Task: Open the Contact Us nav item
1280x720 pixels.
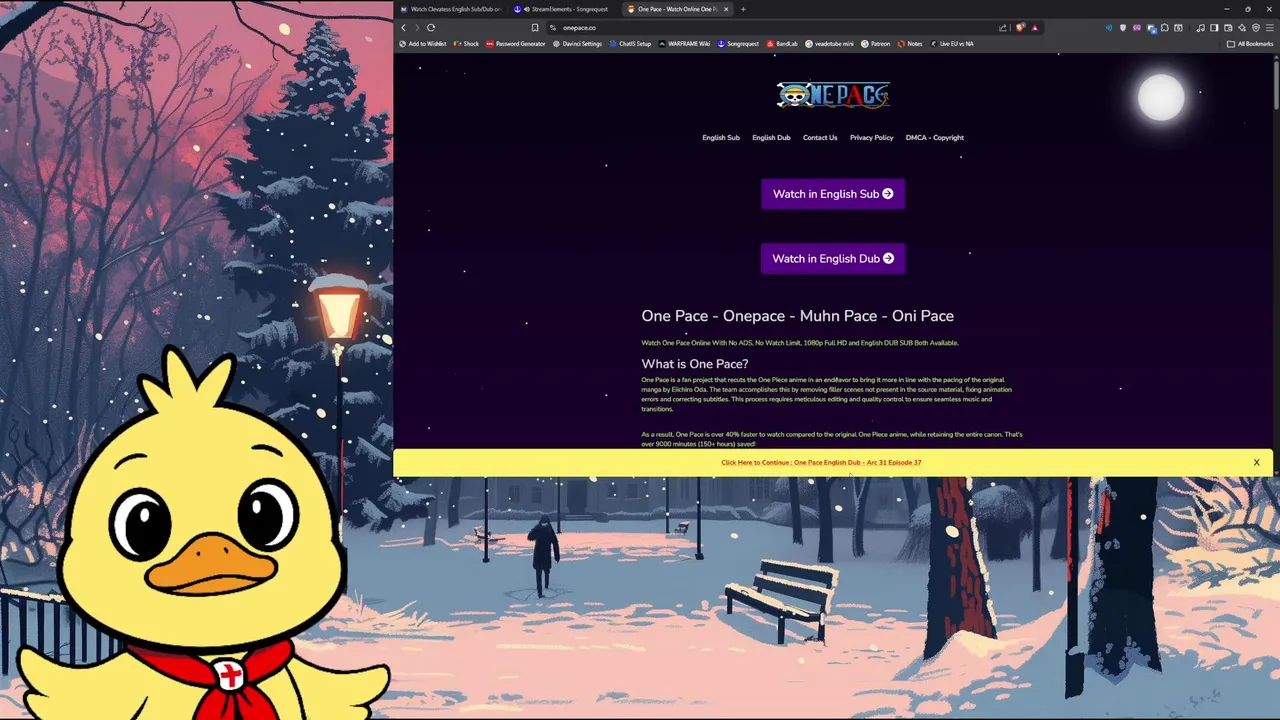Action: point(820,138)
